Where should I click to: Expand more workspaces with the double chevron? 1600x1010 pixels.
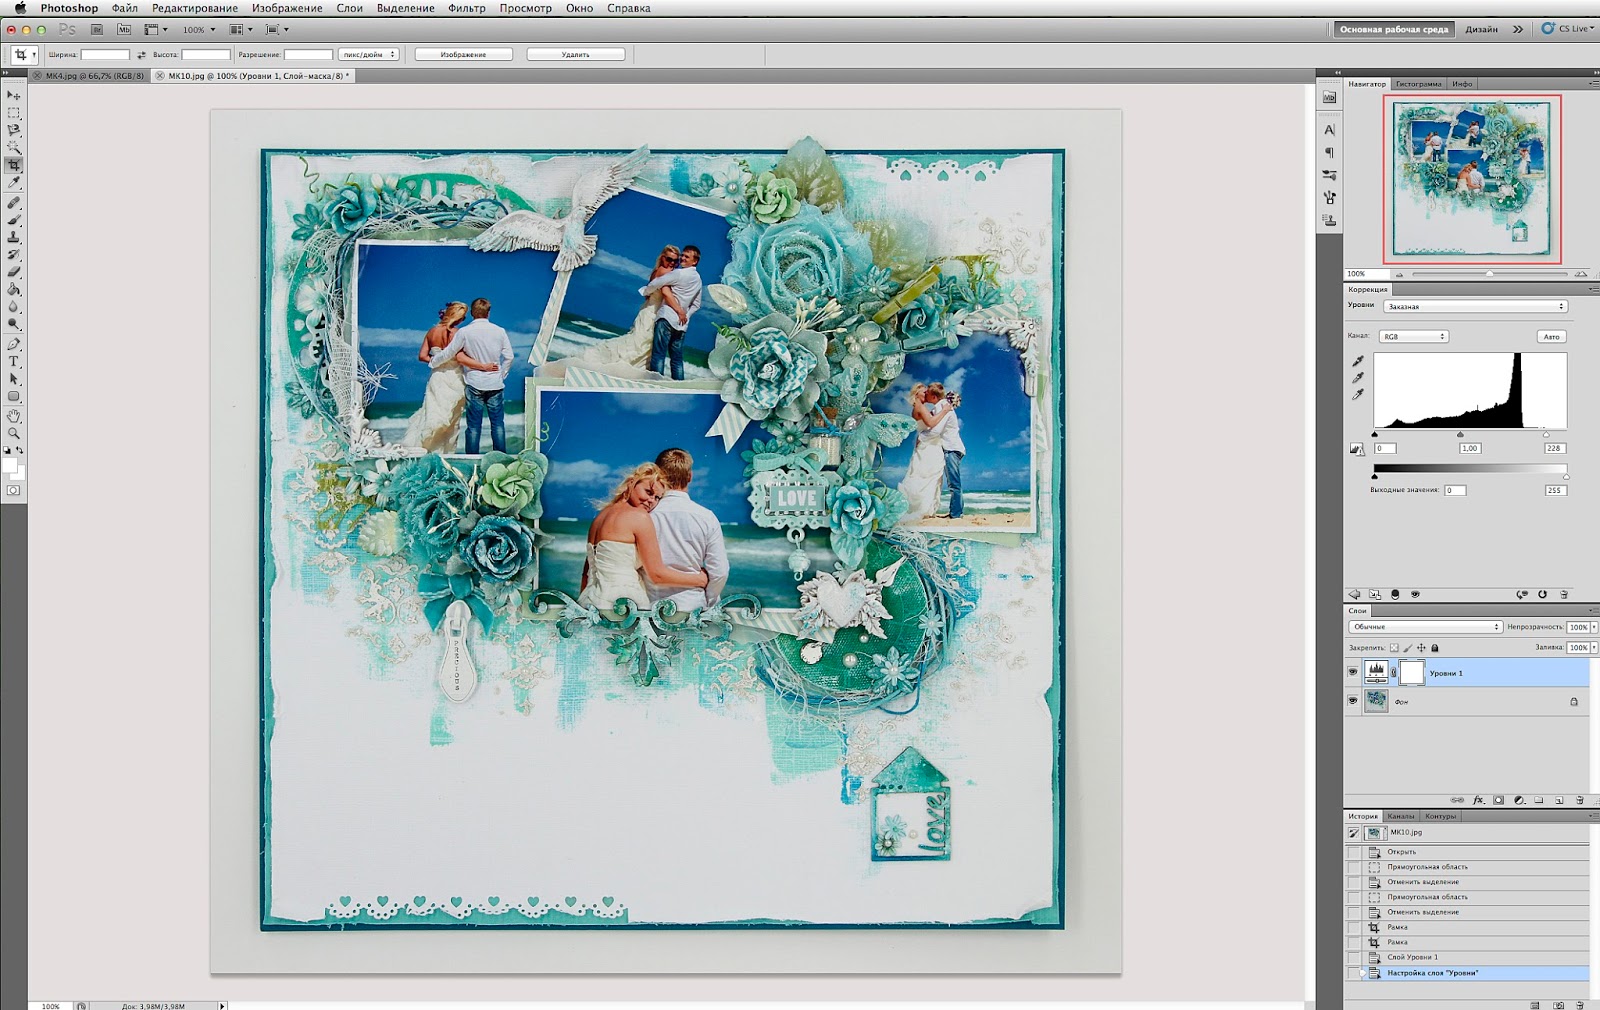click(1518, 29)
